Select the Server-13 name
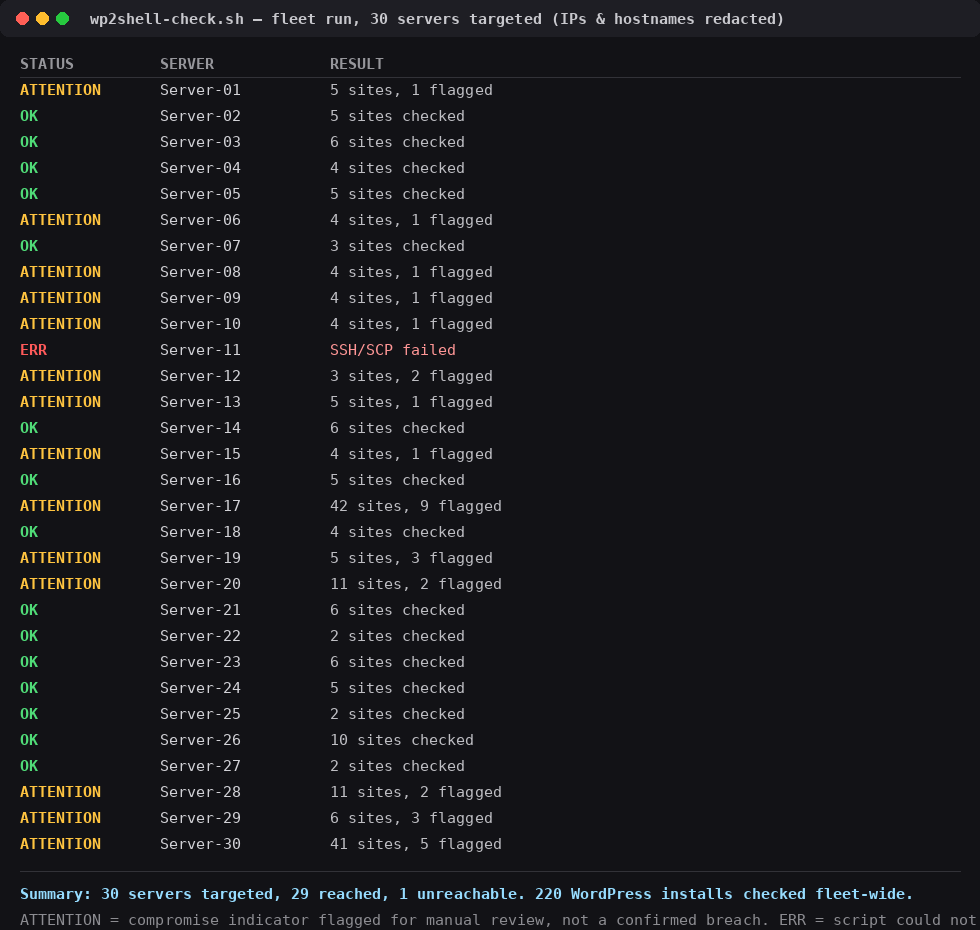The width and height of the screenshot is (980, 930). 200,402
